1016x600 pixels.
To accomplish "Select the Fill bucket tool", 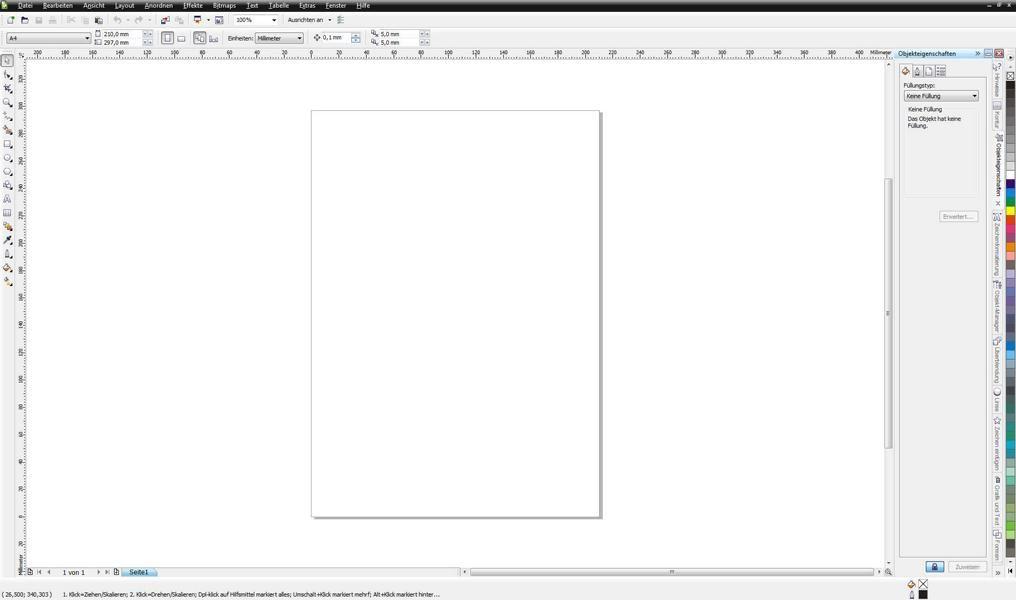I will [x=7, y=268].
